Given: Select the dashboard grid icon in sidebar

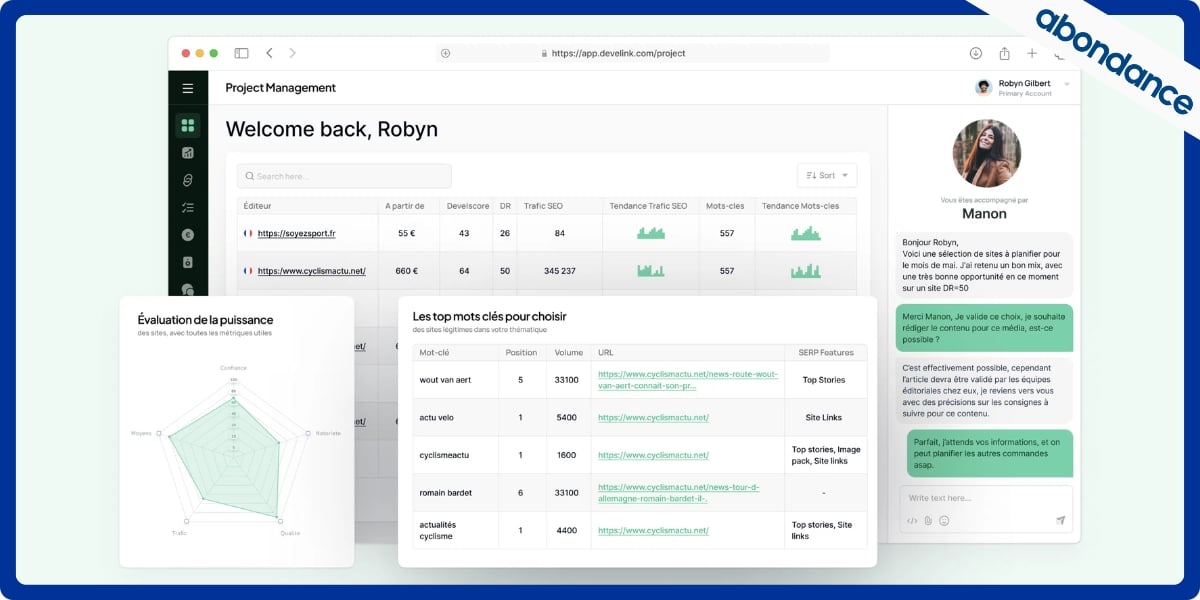Looking at the screenshot, I should 187,126.
